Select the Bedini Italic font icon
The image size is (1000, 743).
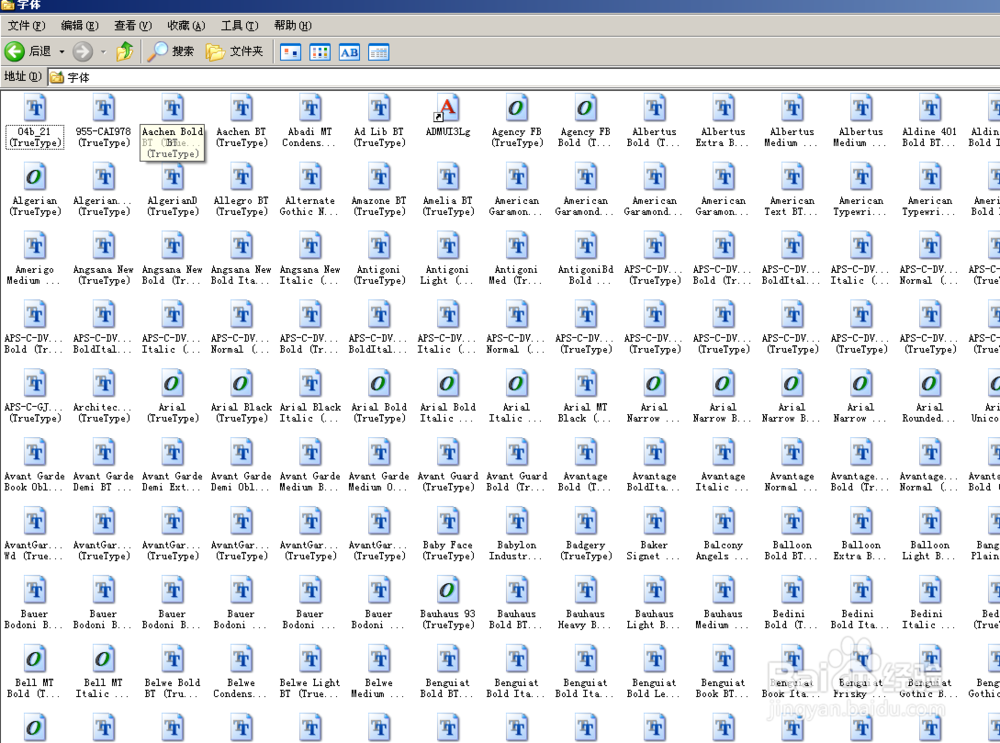[x=930, y=590]
